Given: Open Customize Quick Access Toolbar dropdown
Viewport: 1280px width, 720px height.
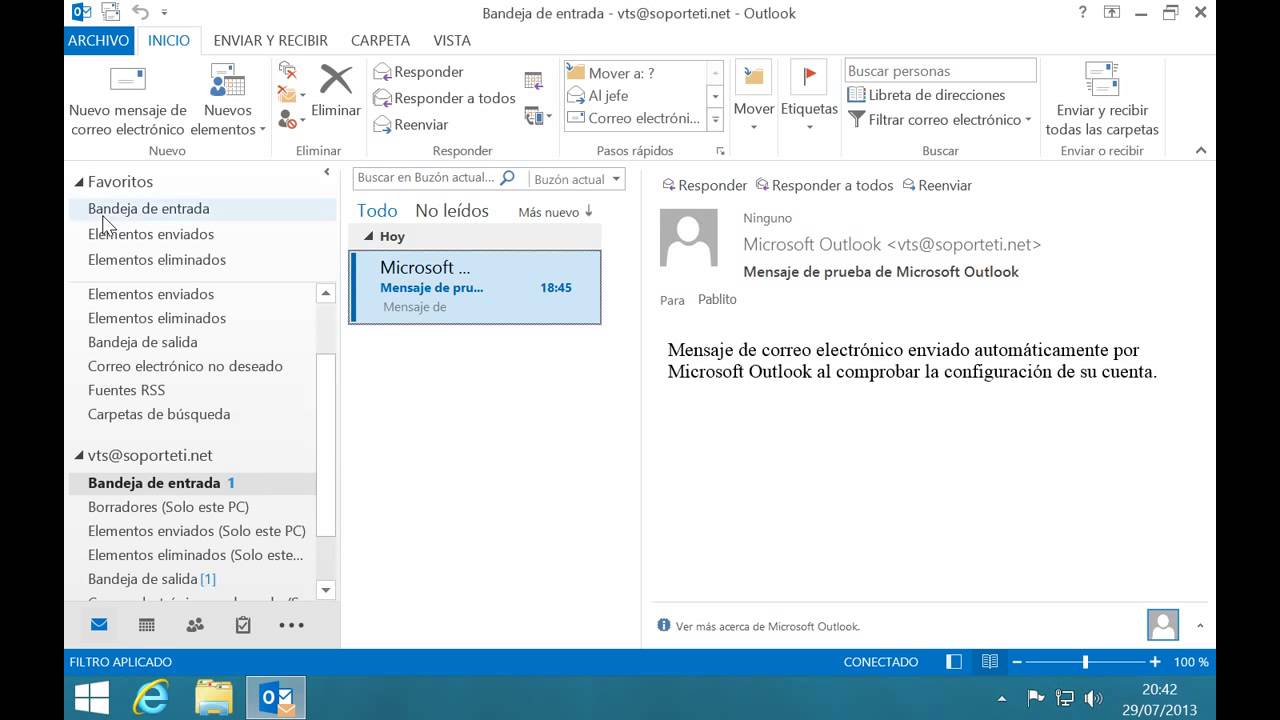Looking at the screenshot, I should coord(164,14).
